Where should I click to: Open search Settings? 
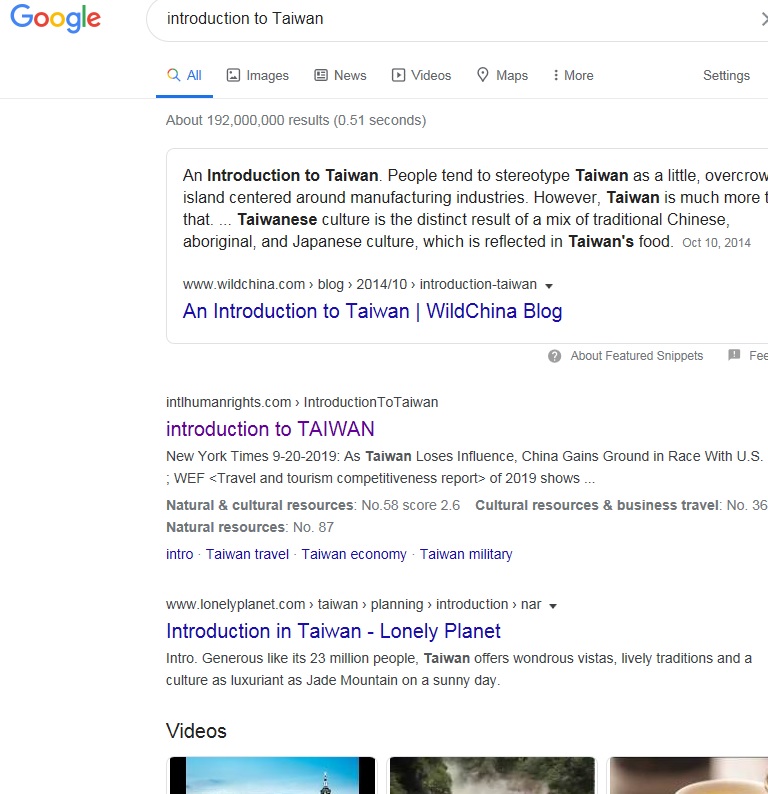click(726, 75)
